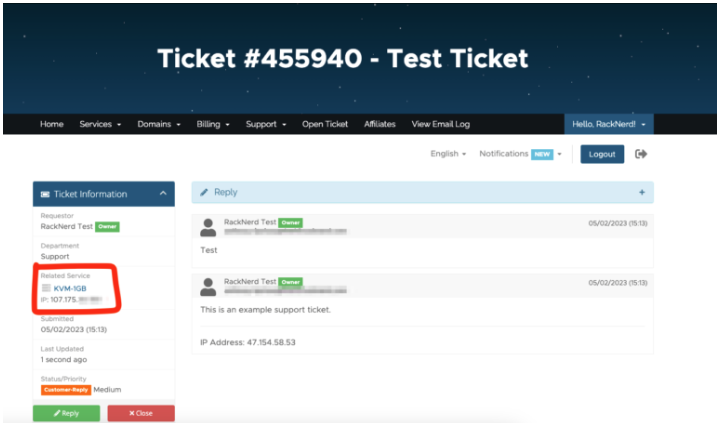The height and width of the screenshot is (423, 719).
Task: Click the 'IP Address: 47.154.58.53' text
Action: [248, 342]
